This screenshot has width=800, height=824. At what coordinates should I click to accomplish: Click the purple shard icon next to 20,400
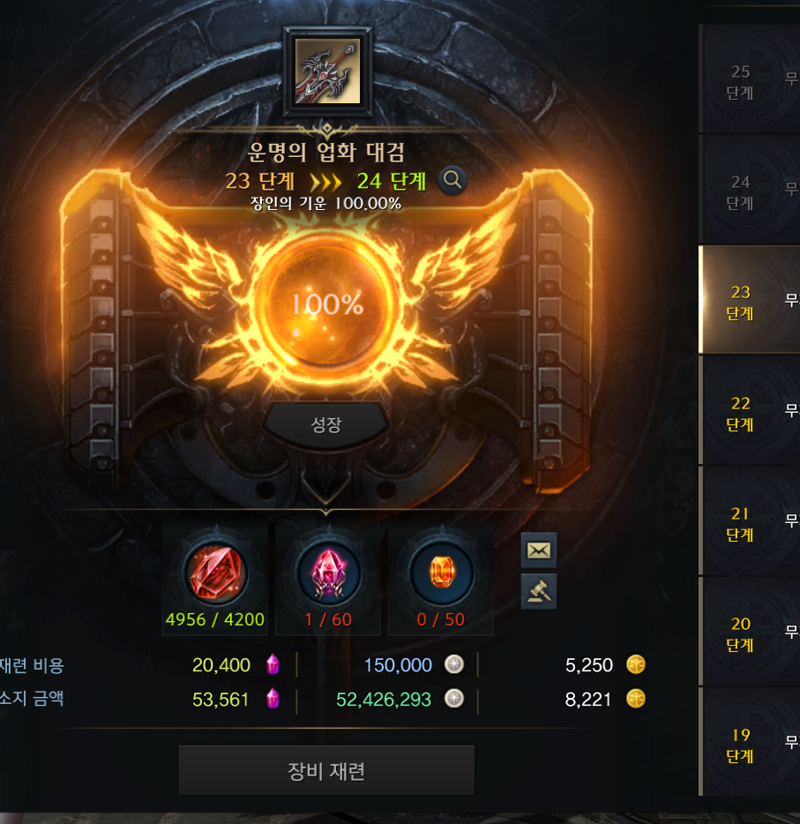273,665
